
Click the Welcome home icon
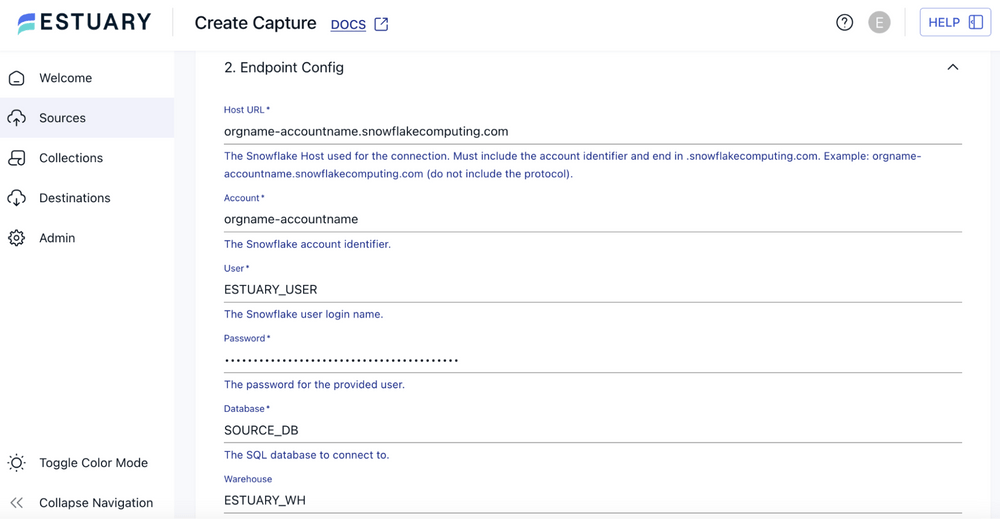click(17, 78)
